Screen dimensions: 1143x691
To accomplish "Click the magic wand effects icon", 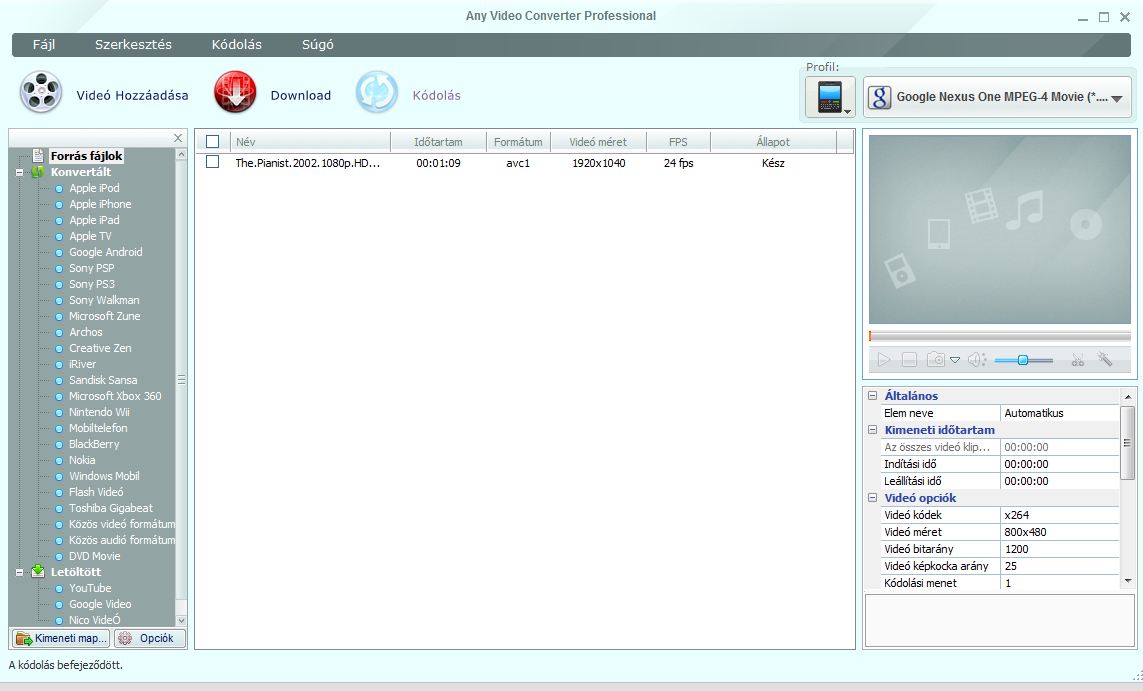I will coord(1104,359).
